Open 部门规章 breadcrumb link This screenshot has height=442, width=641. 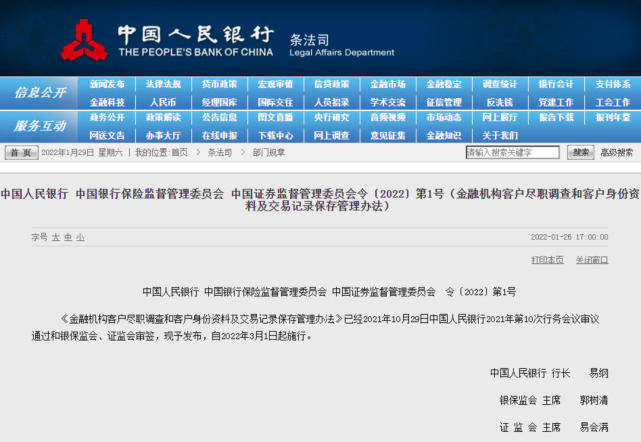coord(269,153)
